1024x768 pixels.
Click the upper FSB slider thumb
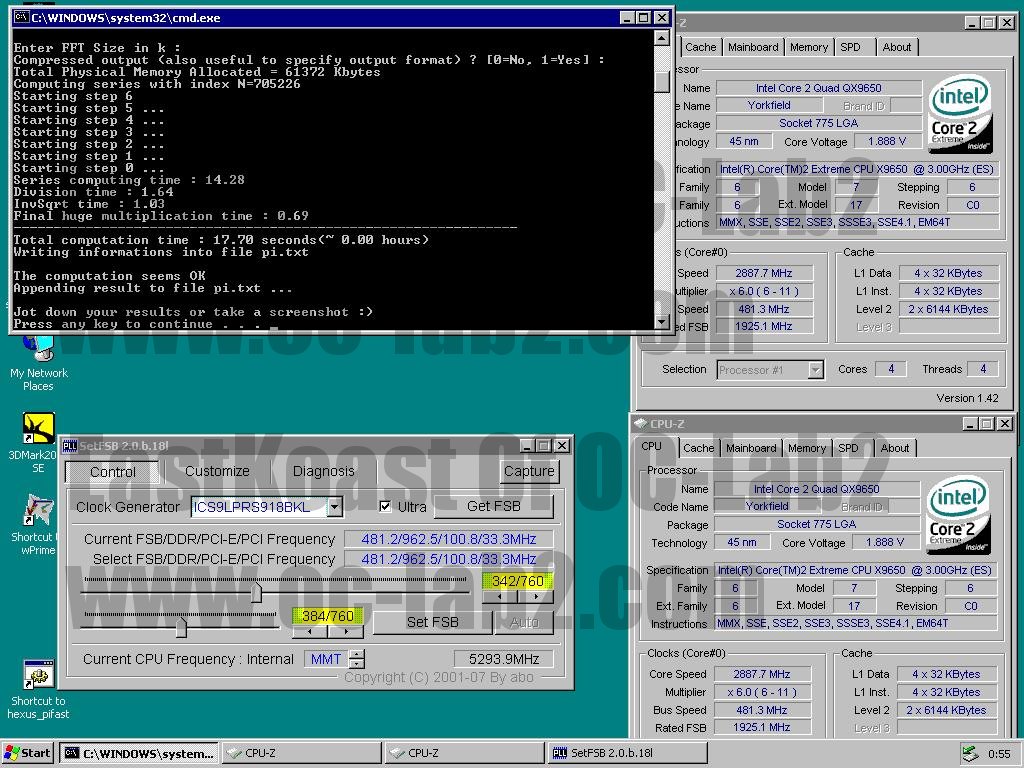pyautogui.click(x=257, y=592)
